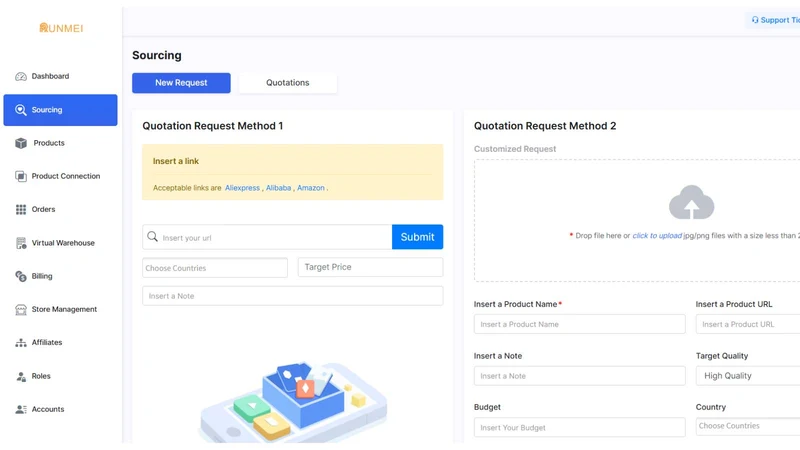The image size is (800, 450).
Task: Click the Accounts user list icon
Action: coord(21,409)
